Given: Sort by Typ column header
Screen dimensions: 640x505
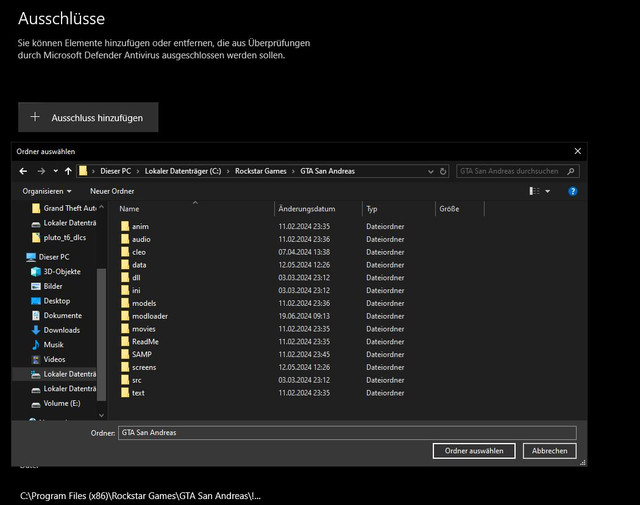Looking at the screenshot, I should (x=371, y=209).
